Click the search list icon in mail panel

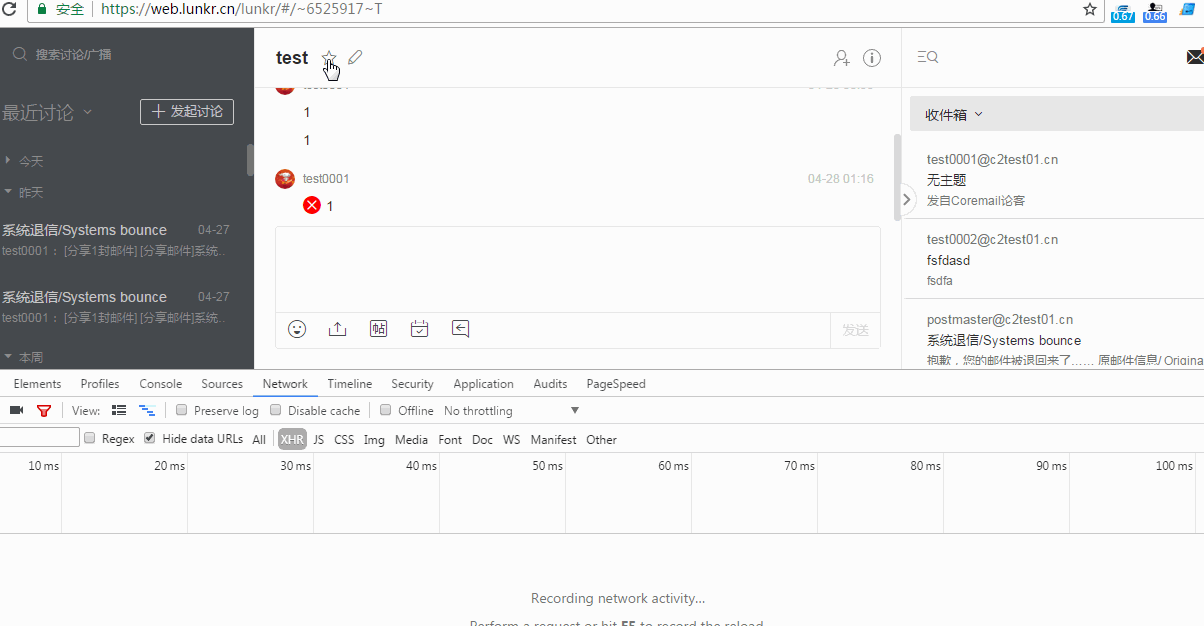point(927,58)
